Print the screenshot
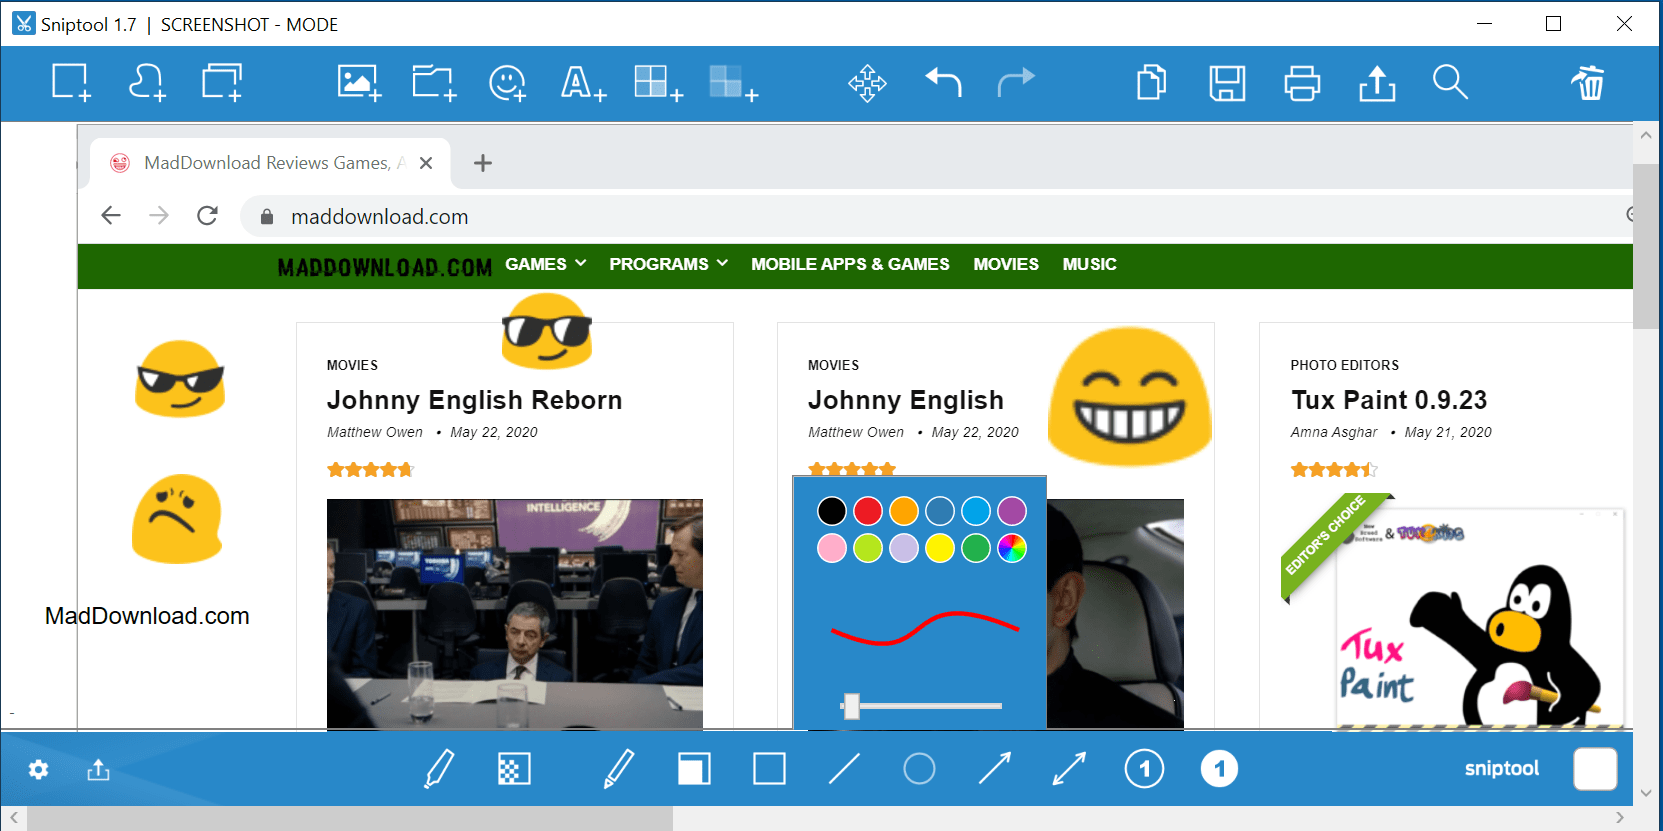 pos(1302,83)
